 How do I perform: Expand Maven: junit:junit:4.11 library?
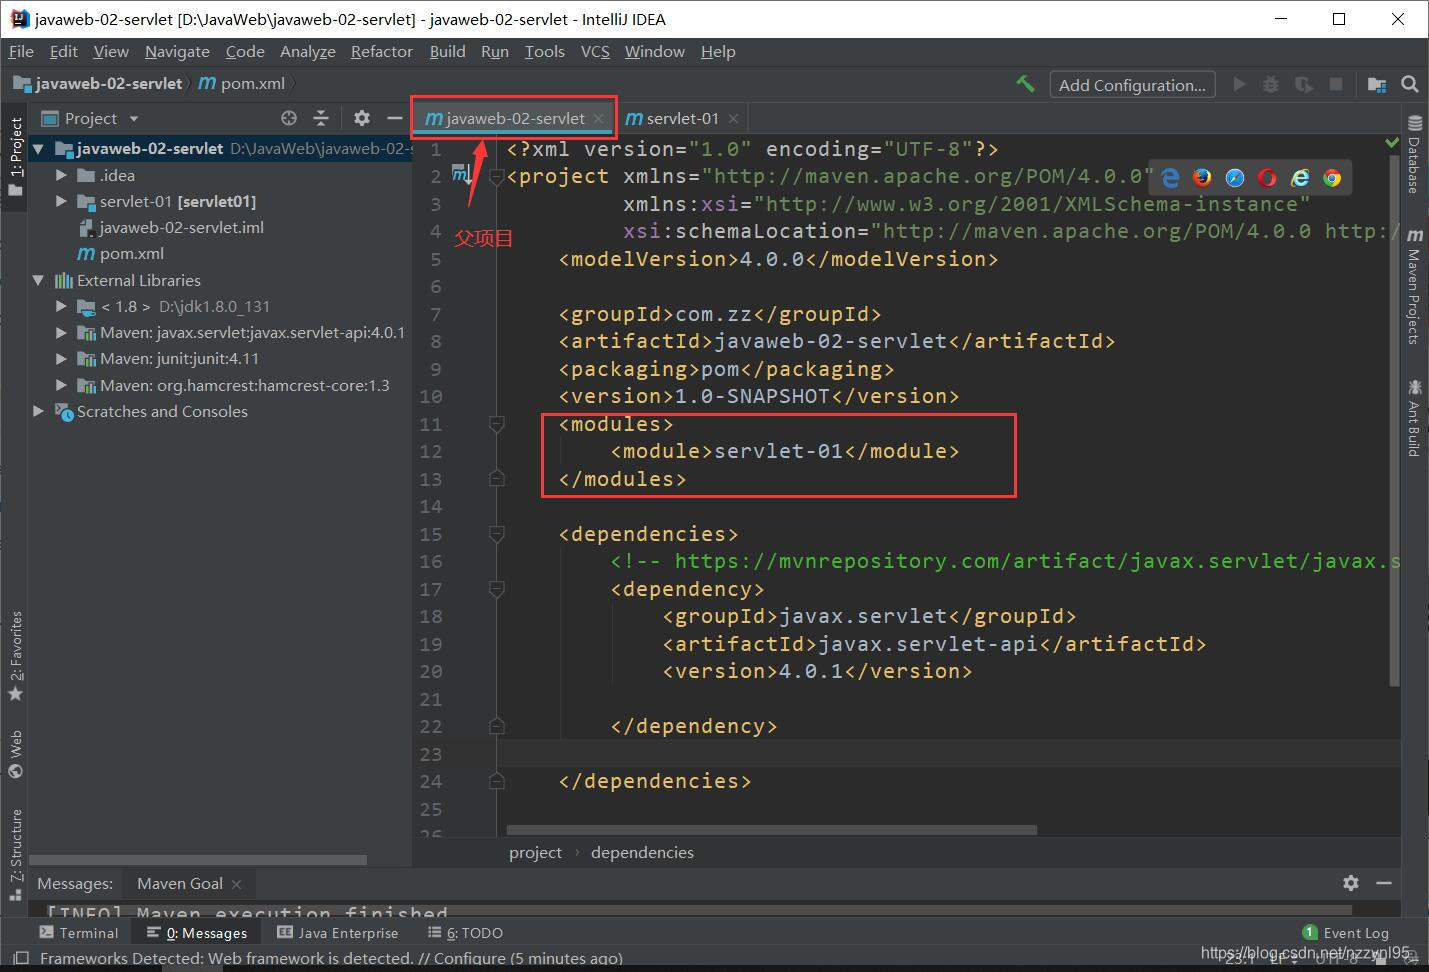click(62, 358)
